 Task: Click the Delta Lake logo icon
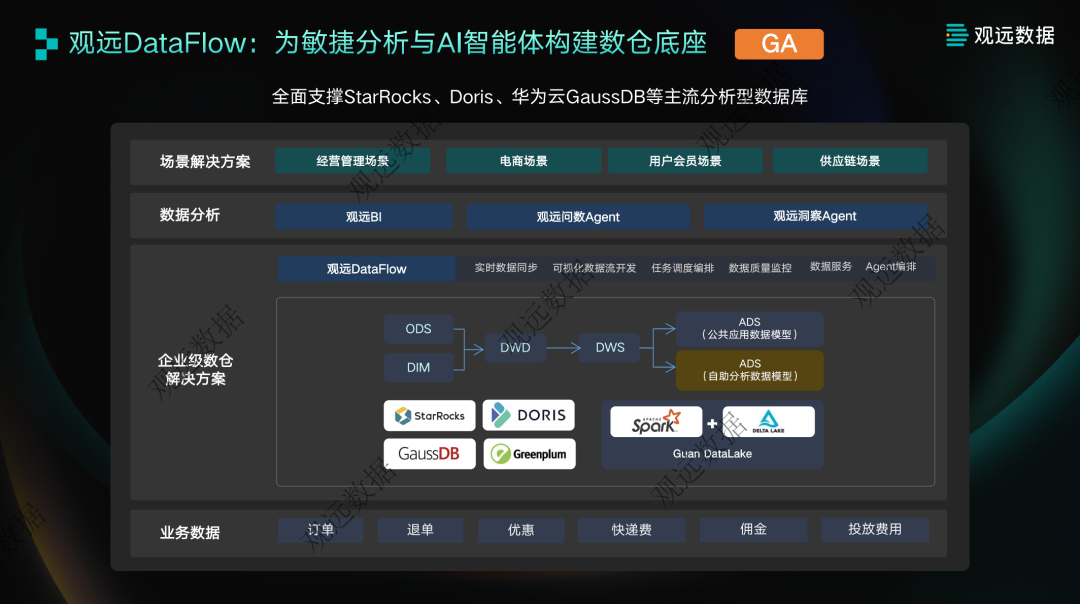[769, 421]
